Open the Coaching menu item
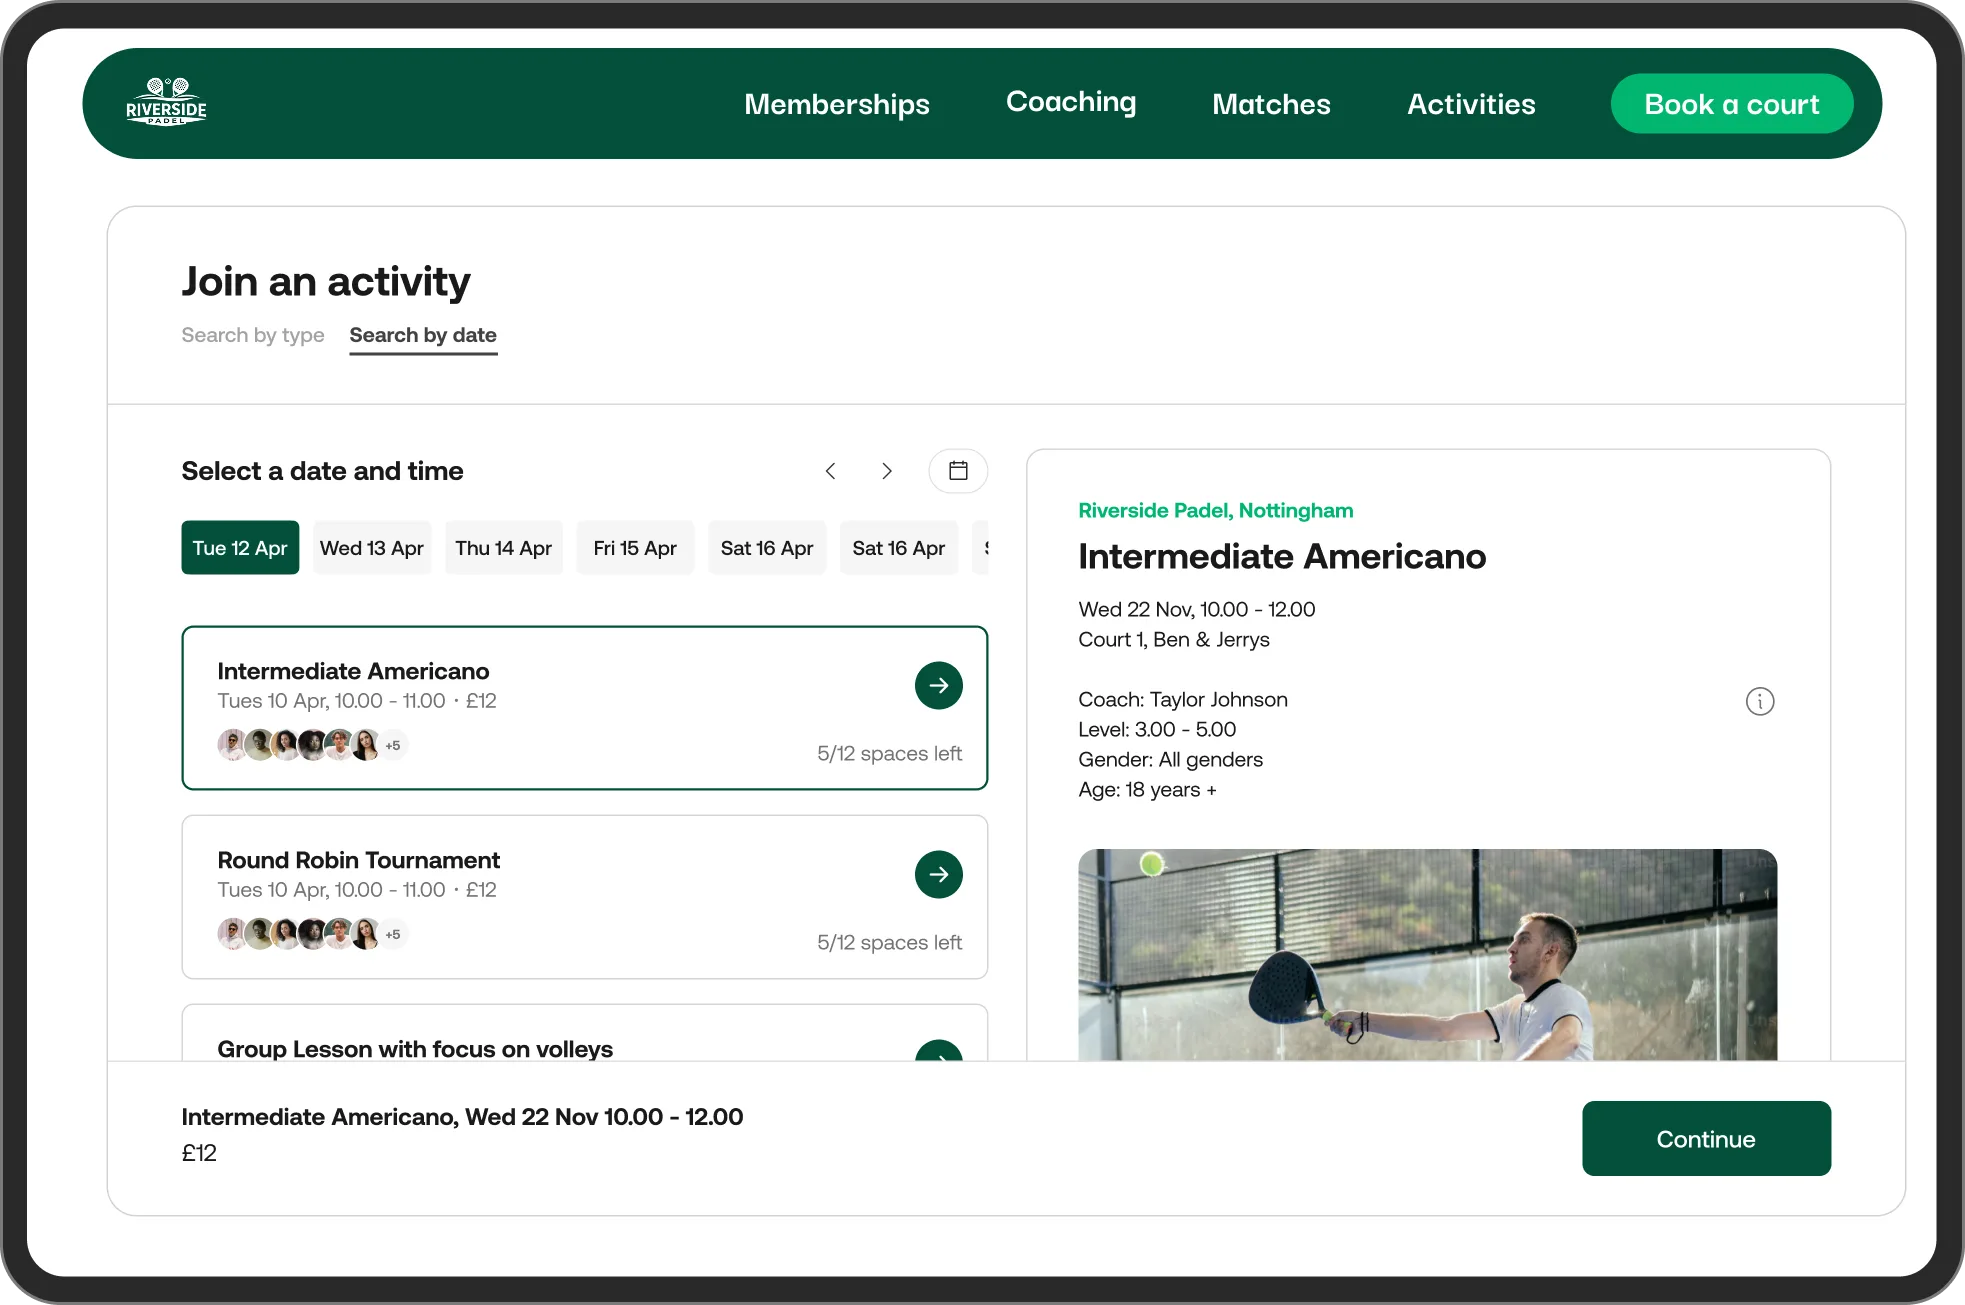 pos(1070,102)
